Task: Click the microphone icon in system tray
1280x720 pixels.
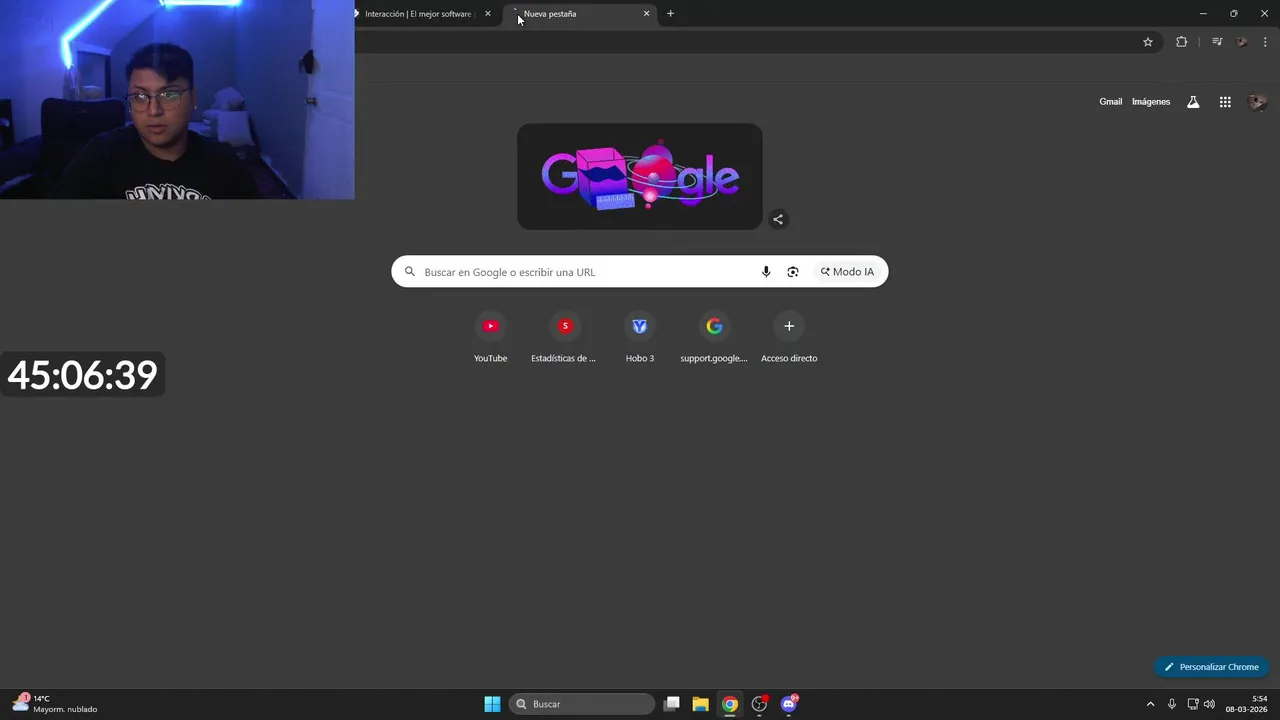Action: (1172, 704)
